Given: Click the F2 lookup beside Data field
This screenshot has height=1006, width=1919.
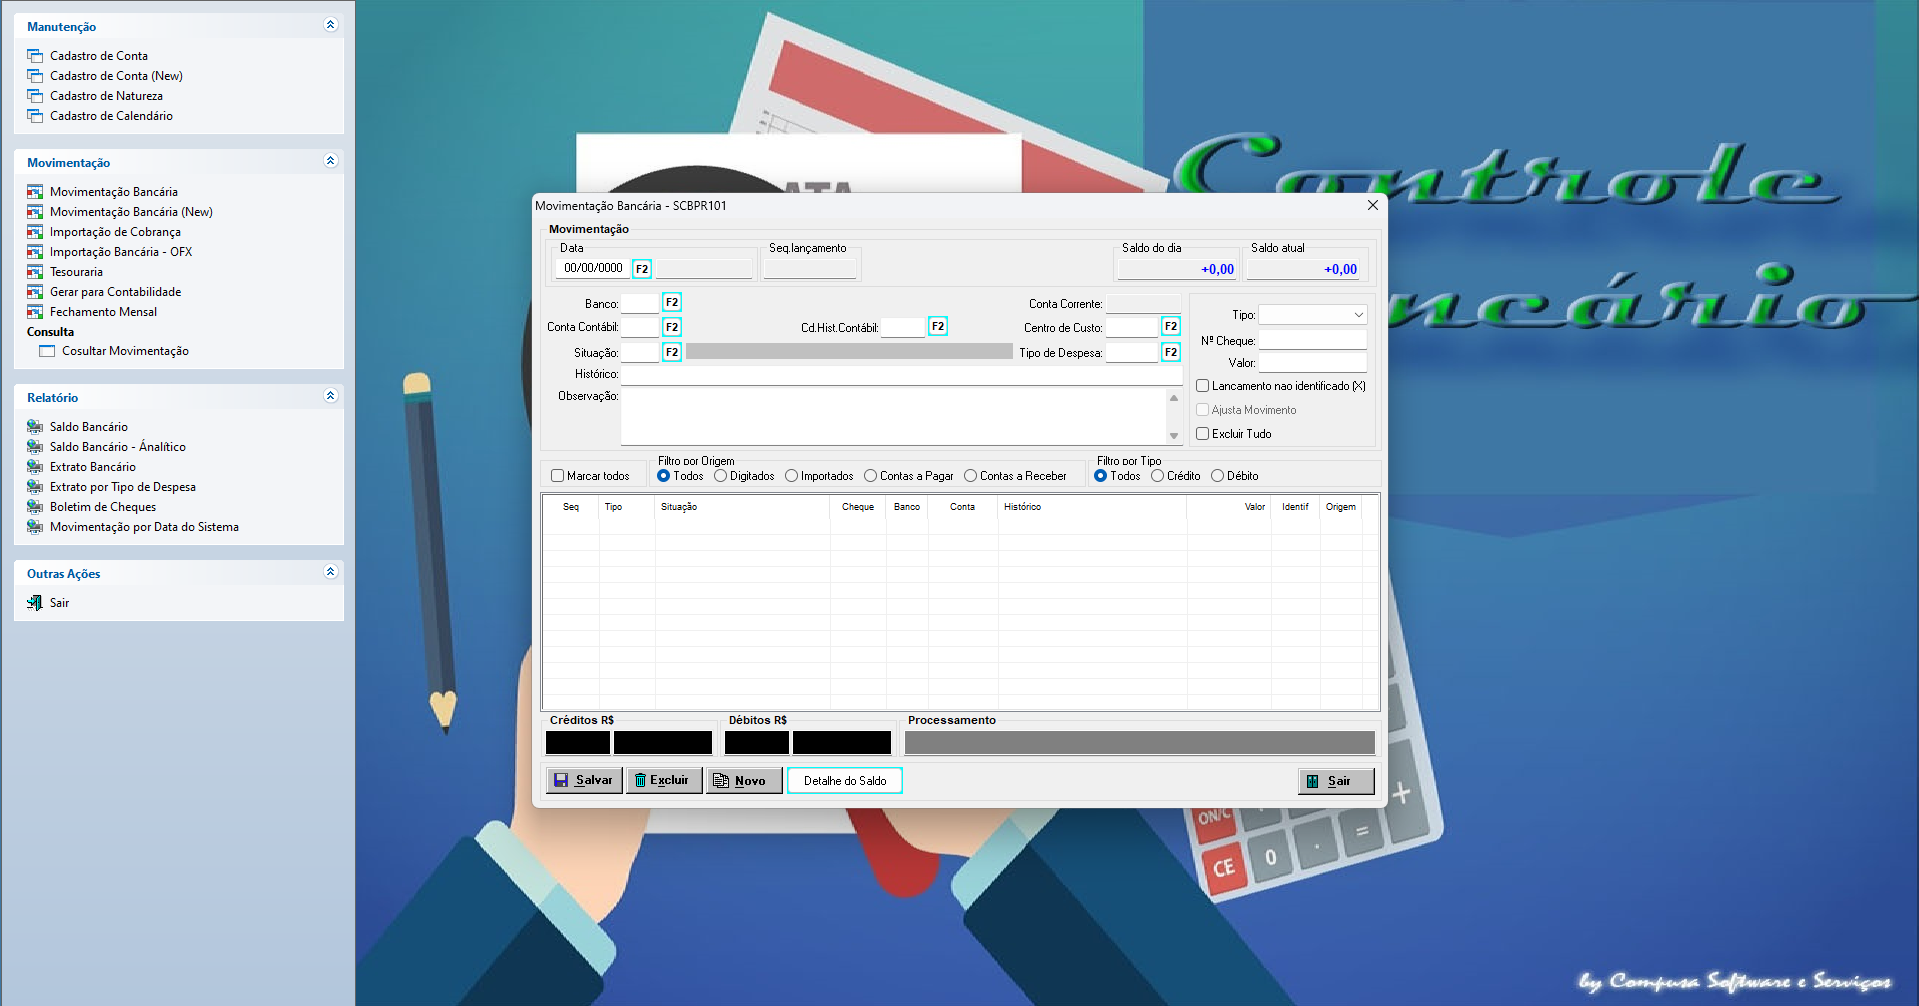Looking at the screenshot, I should tap(642, 269).
